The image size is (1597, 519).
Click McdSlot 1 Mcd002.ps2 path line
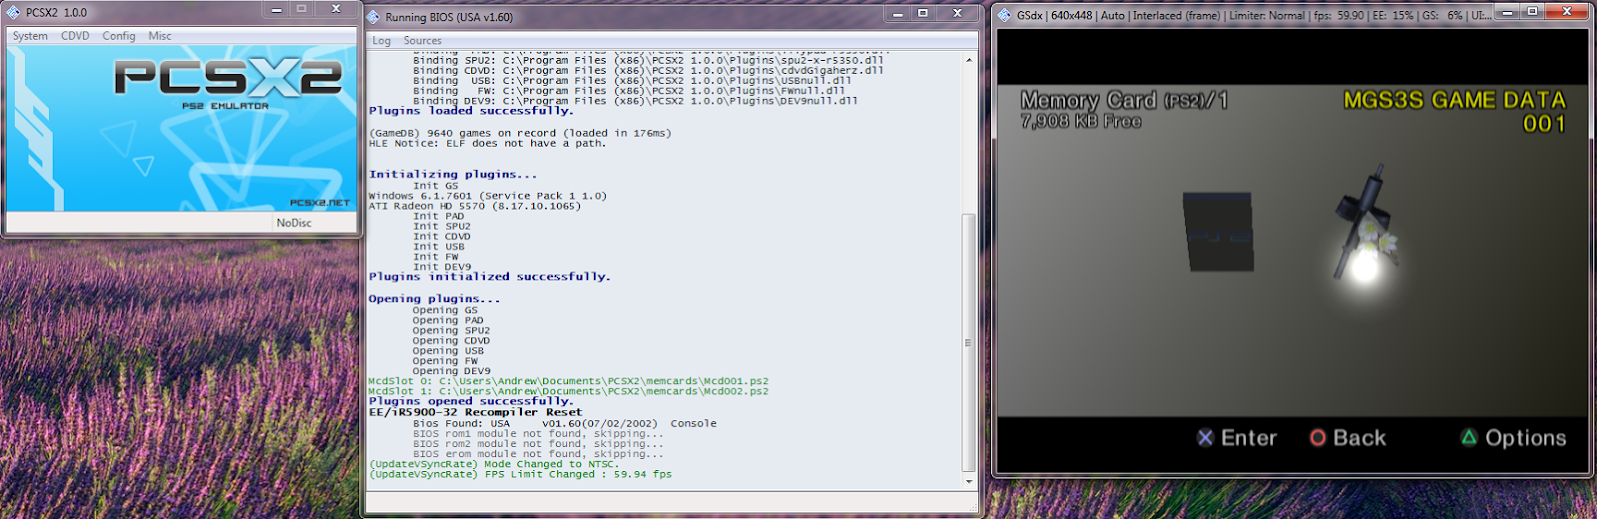[569, 391]
